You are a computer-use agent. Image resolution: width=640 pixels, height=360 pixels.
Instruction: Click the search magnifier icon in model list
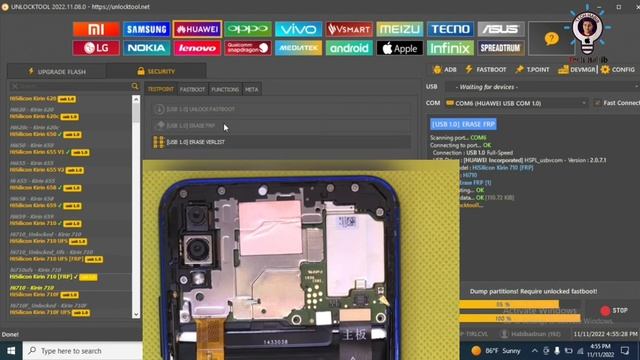coord(135,86)
